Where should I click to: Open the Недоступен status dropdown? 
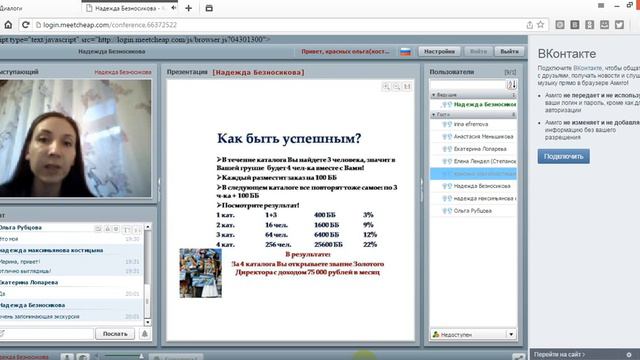[511, 334]
